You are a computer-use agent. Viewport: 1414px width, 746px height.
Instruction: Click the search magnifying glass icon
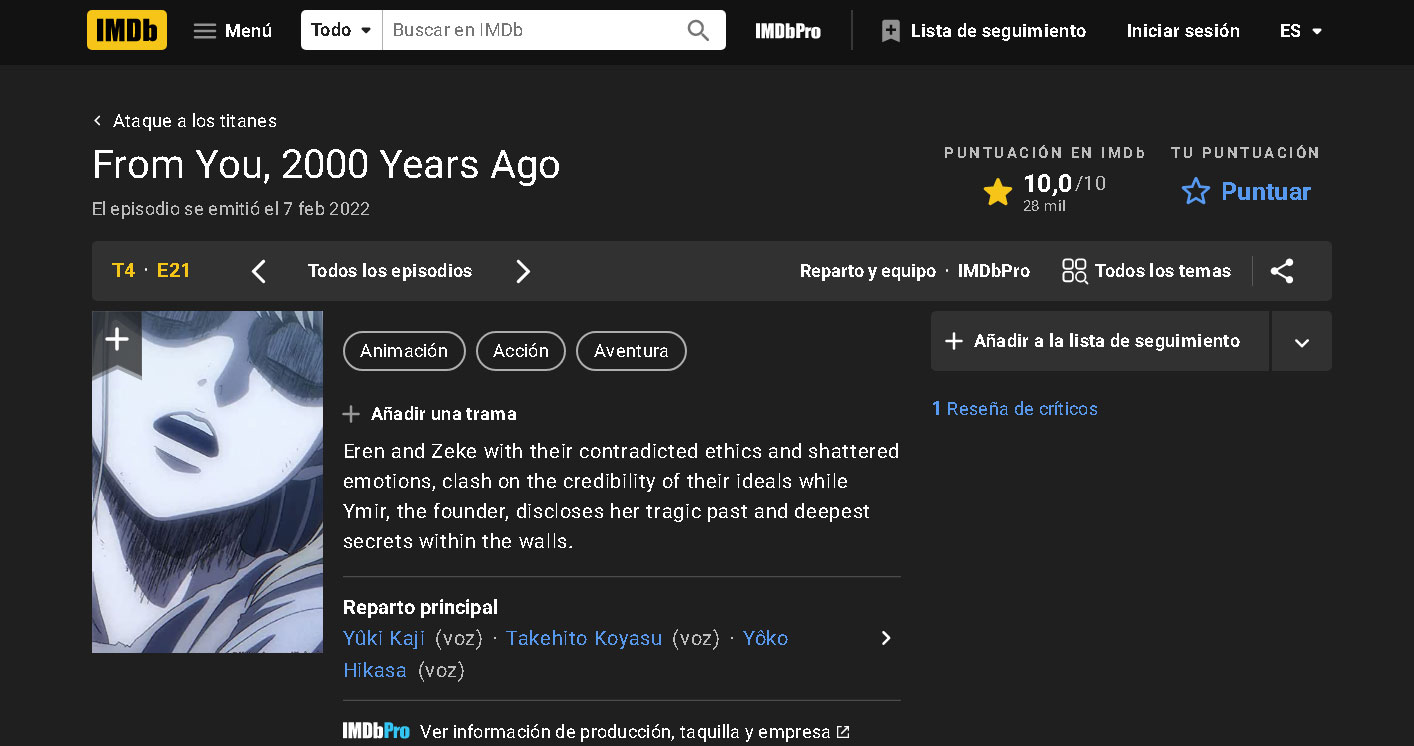(698, 30)
